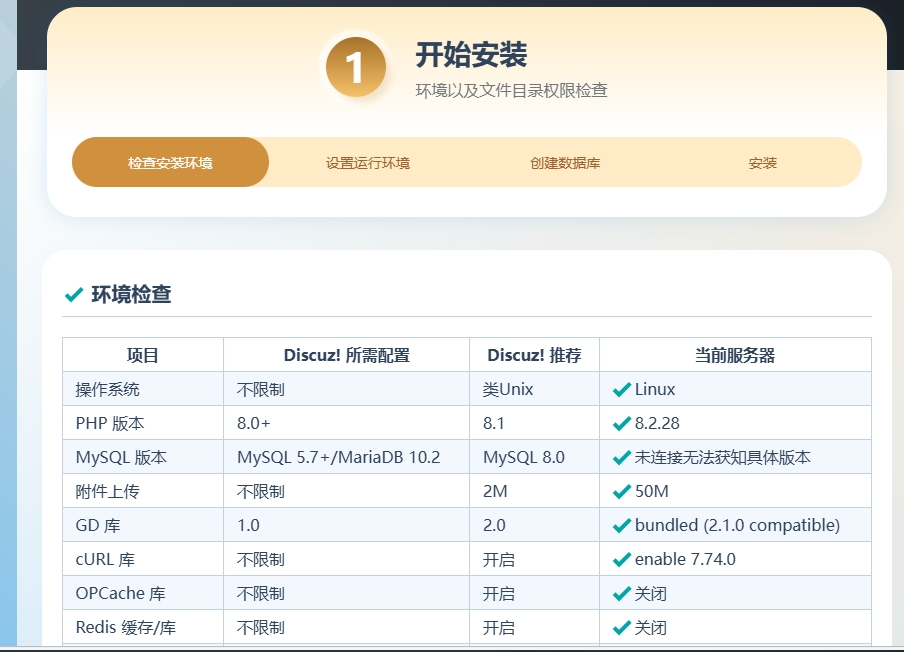Switch to the 设置运行环境 step
Viewport: 904px width, 652px height.
(367, 163)
